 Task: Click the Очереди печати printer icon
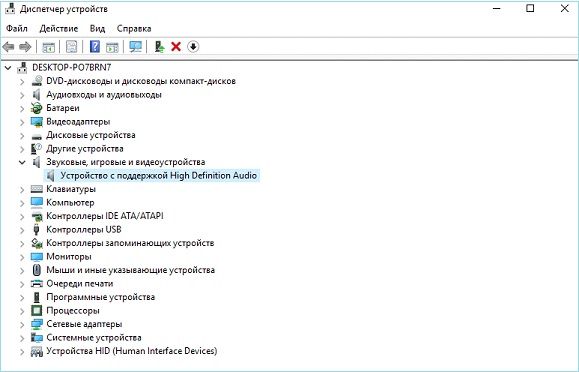point(37,284)
